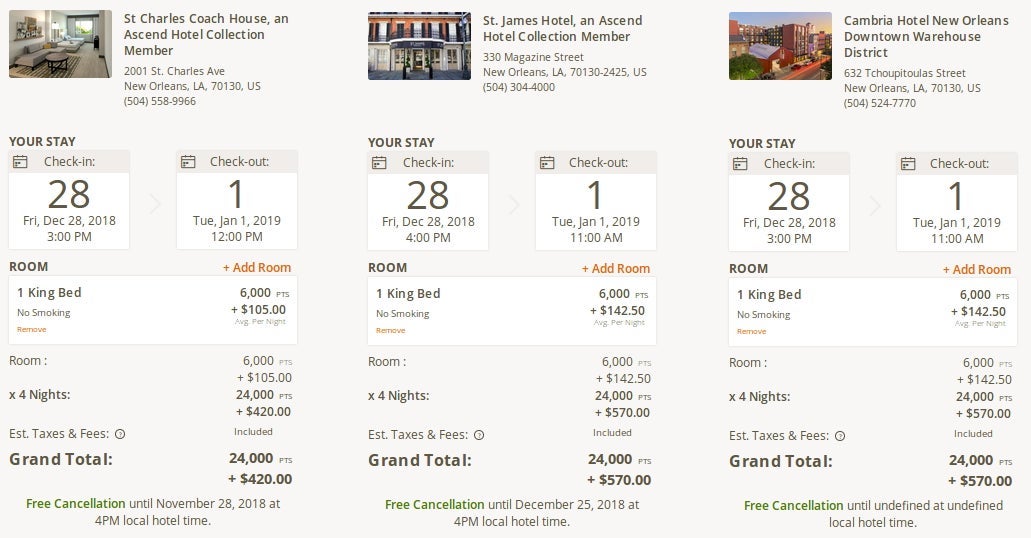Open Cambria Hotel New Orleans photo thumbnail
This screenshot has height=538, width=1031.
pos(780,46)
